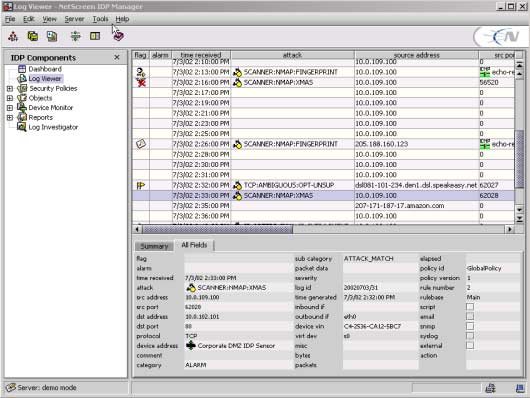530x398 pixels.
Task: Click the green page-copy toolbar icon
Action: point(52,36)
